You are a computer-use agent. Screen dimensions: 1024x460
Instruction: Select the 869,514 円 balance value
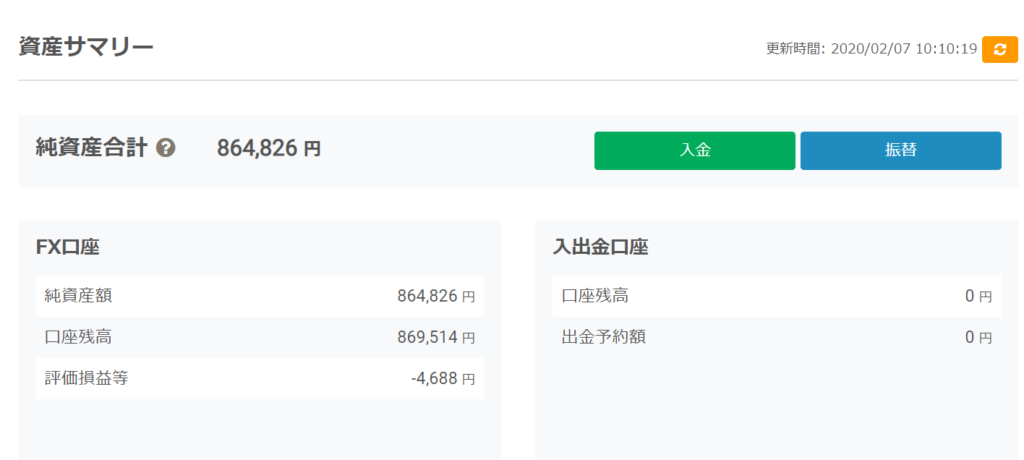[435, 337]
